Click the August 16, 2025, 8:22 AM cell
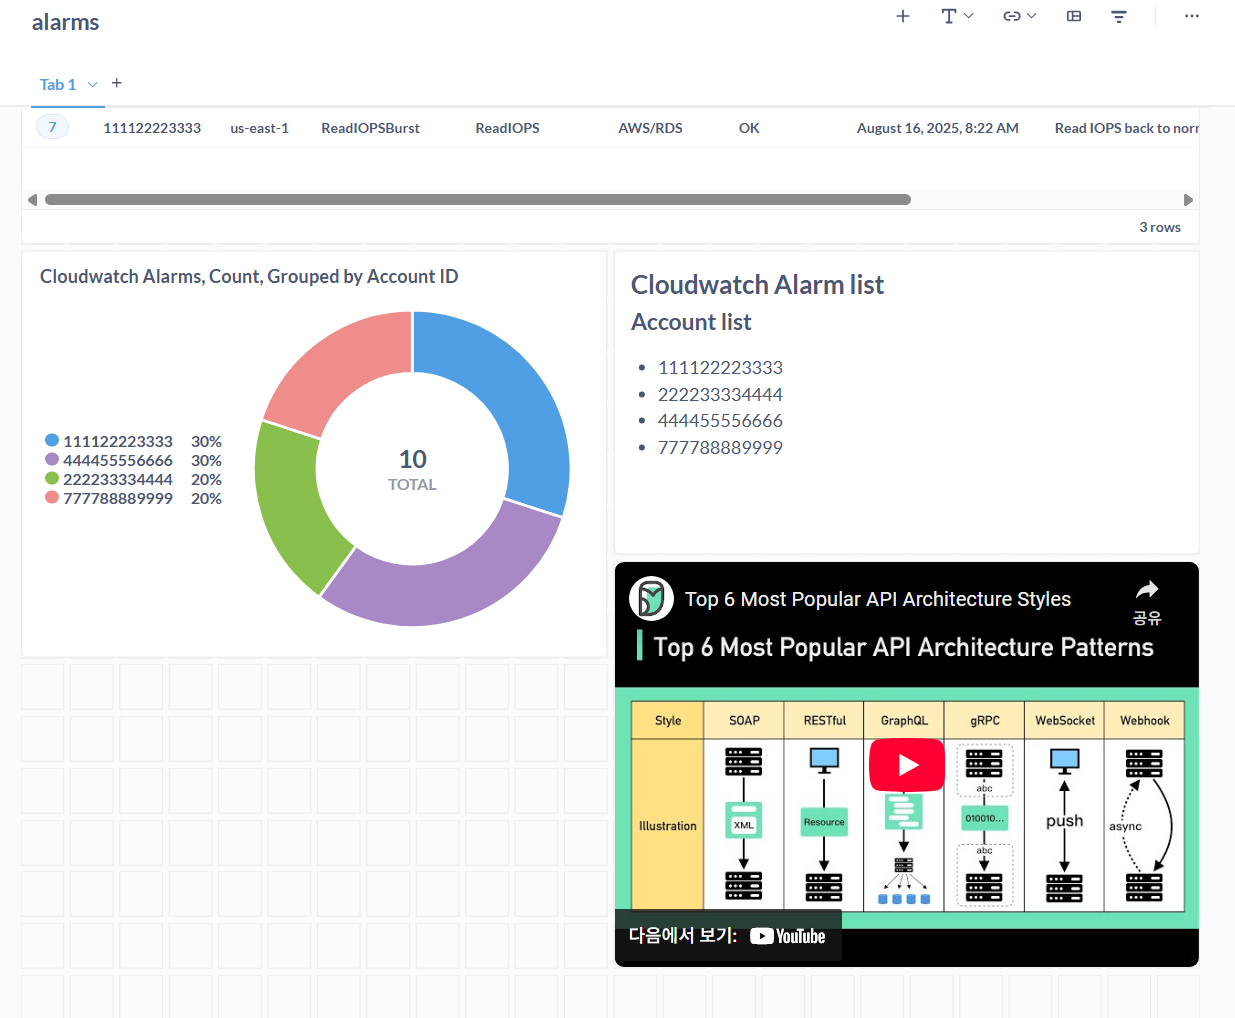Viewport: 1235px width, 1018px height. (x=937, y=128)
